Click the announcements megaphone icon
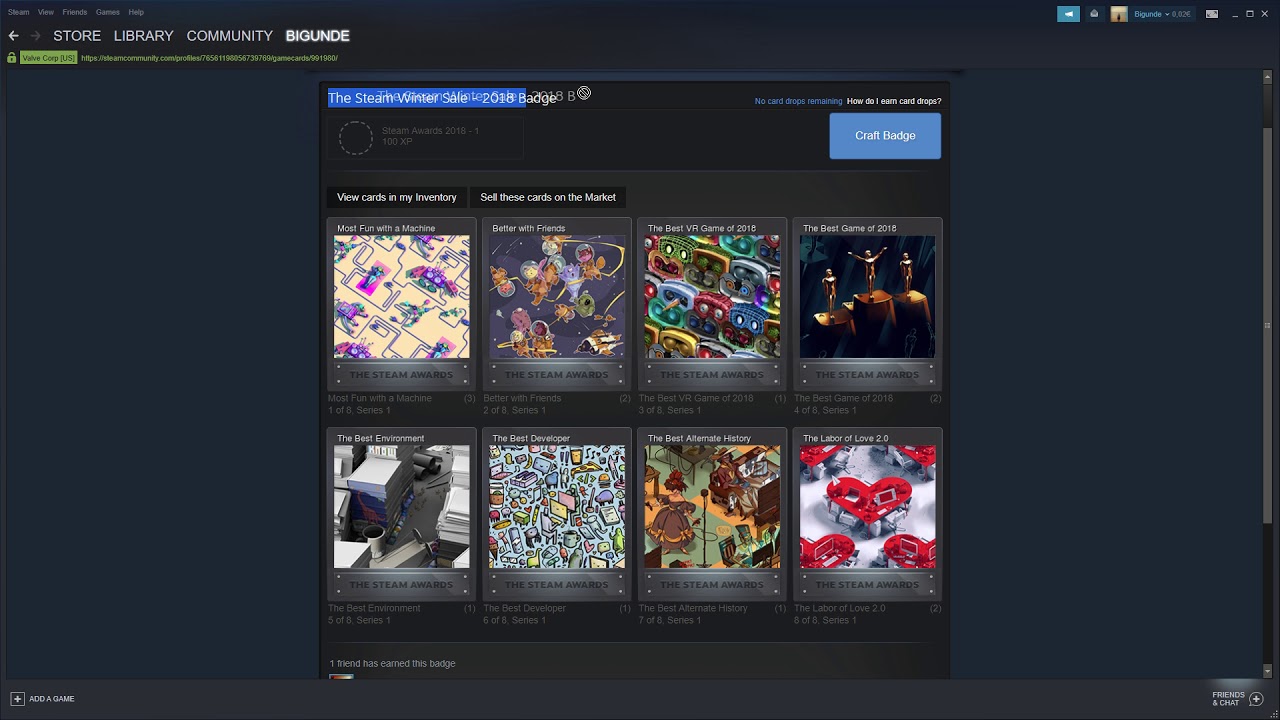The height and width of the screenshot is (720, 1280). pos(1068,14)
